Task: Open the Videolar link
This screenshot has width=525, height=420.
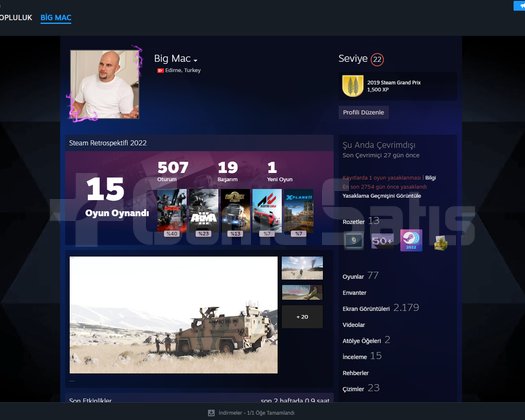Action: (x=354, y=325)
